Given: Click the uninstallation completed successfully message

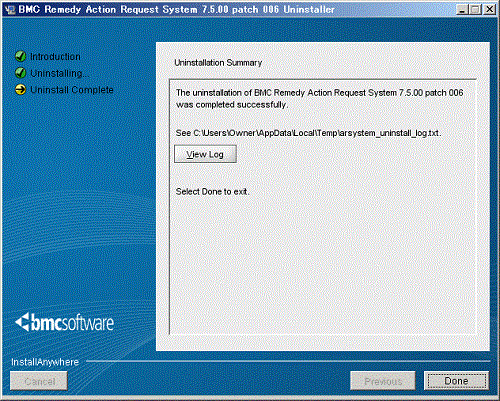Looking at the screenshot, I should coord(319,99).
